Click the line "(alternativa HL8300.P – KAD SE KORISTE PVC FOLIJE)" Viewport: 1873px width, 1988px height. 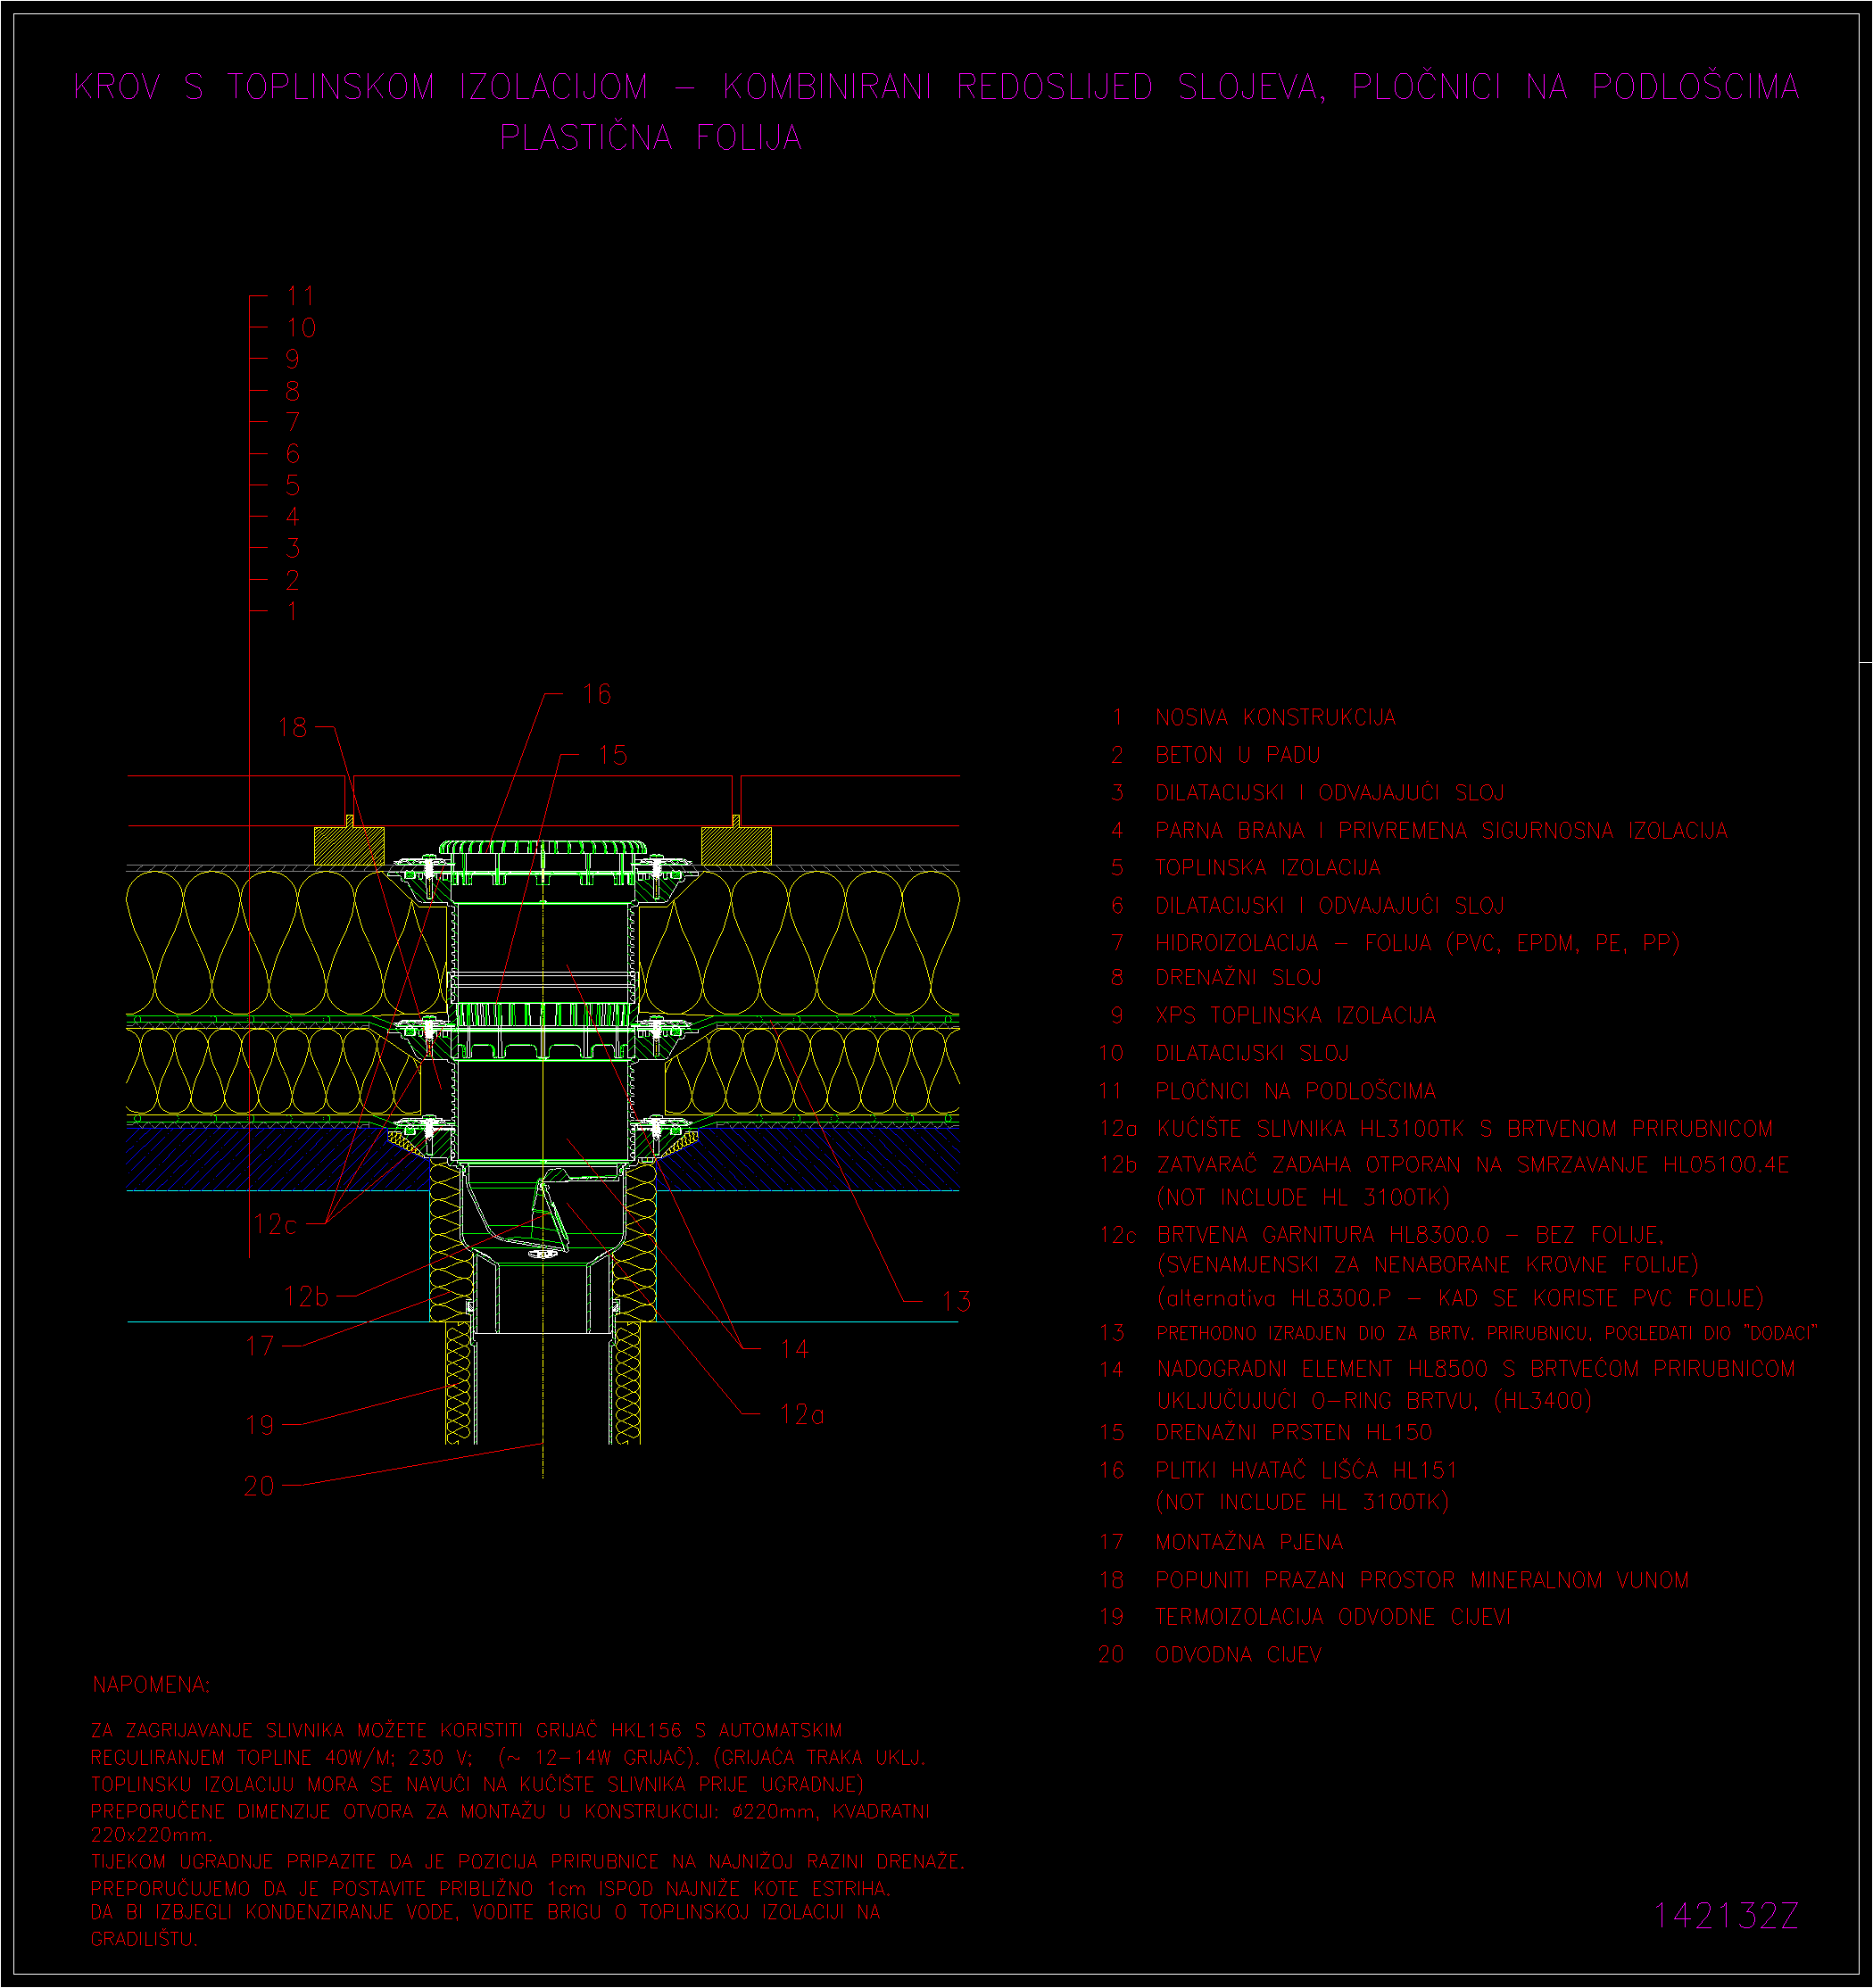point(1460,1298)
